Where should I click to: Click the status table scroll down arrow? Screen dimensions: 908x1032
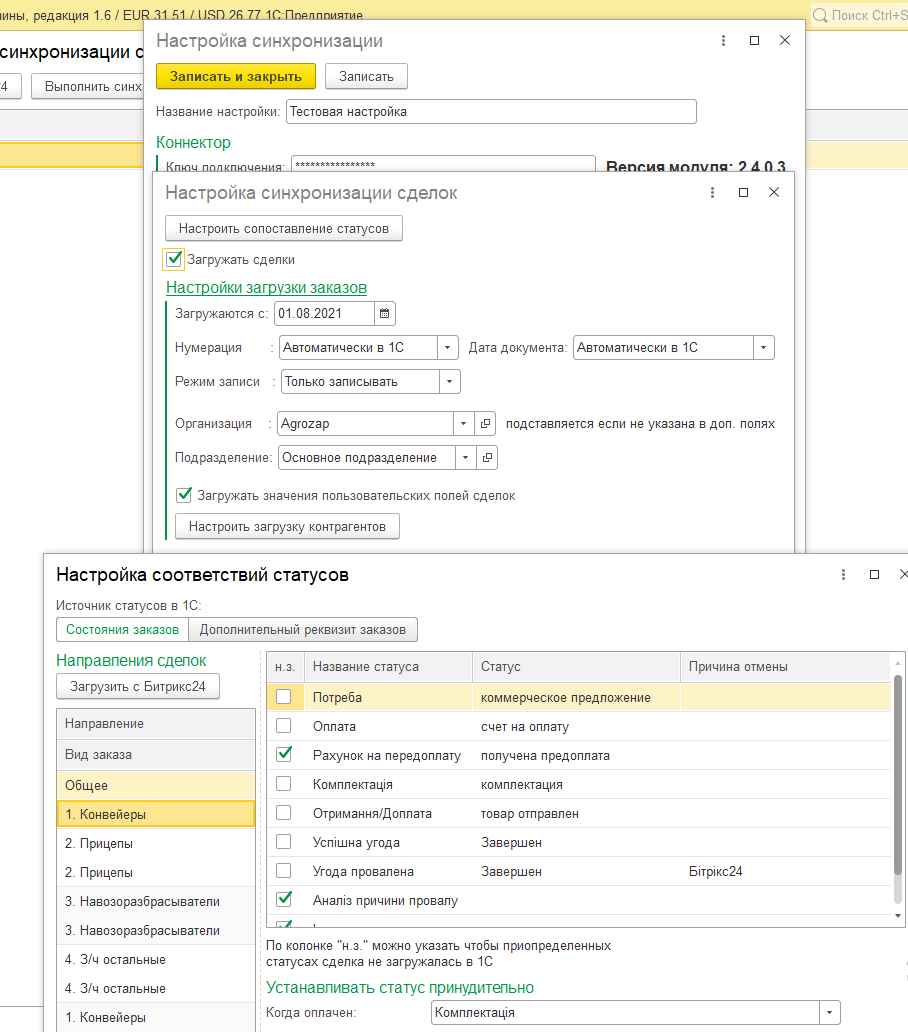[x=897, y=916]
